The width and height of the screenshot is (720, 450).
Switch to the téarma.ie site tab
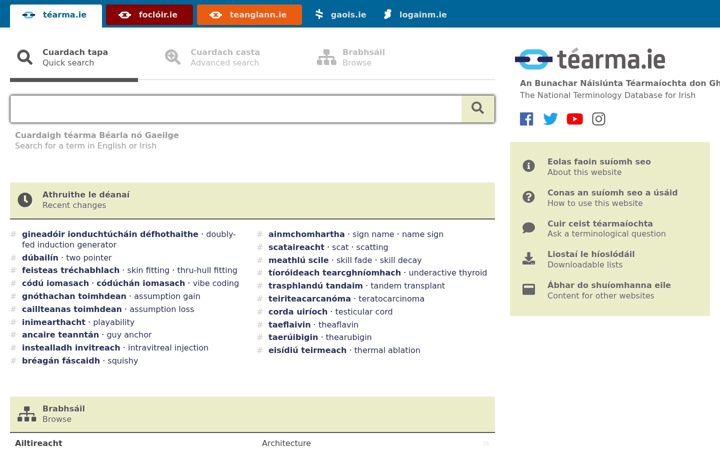tap(56, 15)
